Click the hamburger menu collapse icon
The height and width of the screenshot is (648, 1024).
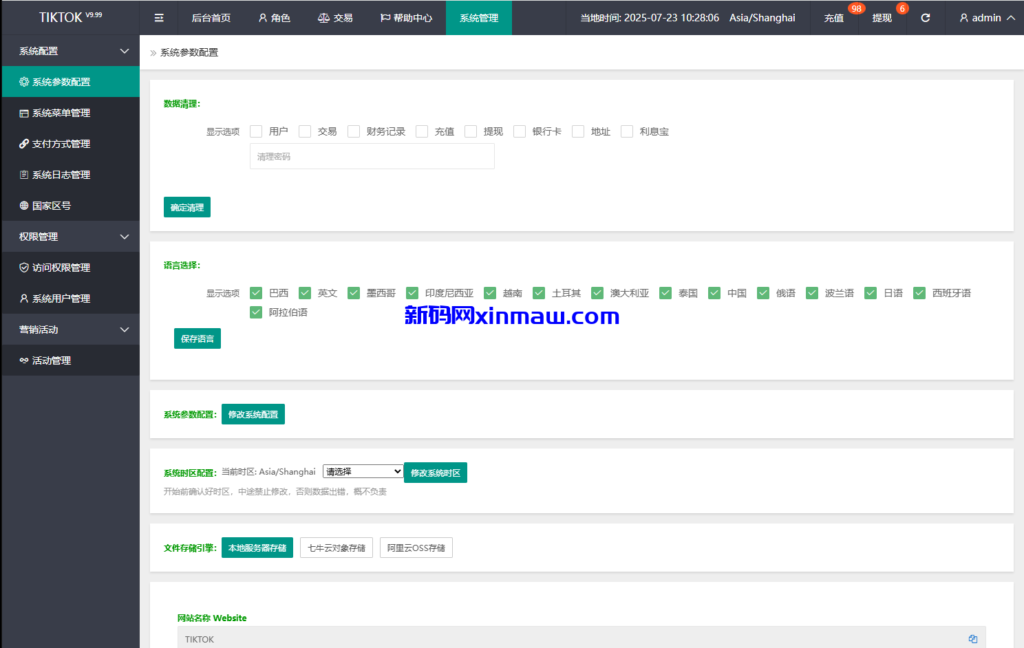click(159, 18)
